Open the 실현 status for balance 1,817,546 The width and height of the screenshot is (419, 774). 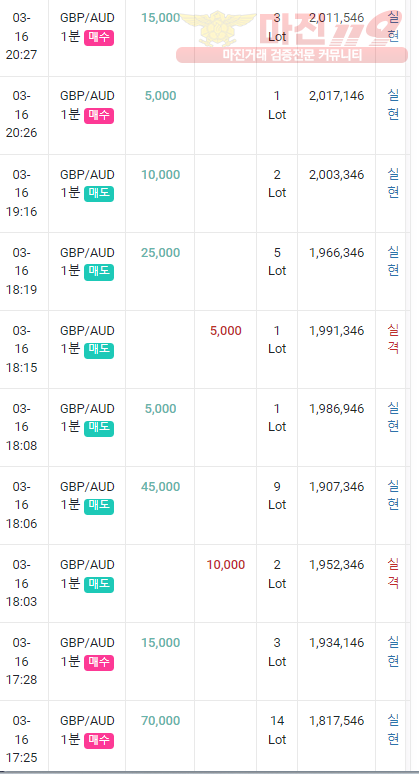pos(393,730)
